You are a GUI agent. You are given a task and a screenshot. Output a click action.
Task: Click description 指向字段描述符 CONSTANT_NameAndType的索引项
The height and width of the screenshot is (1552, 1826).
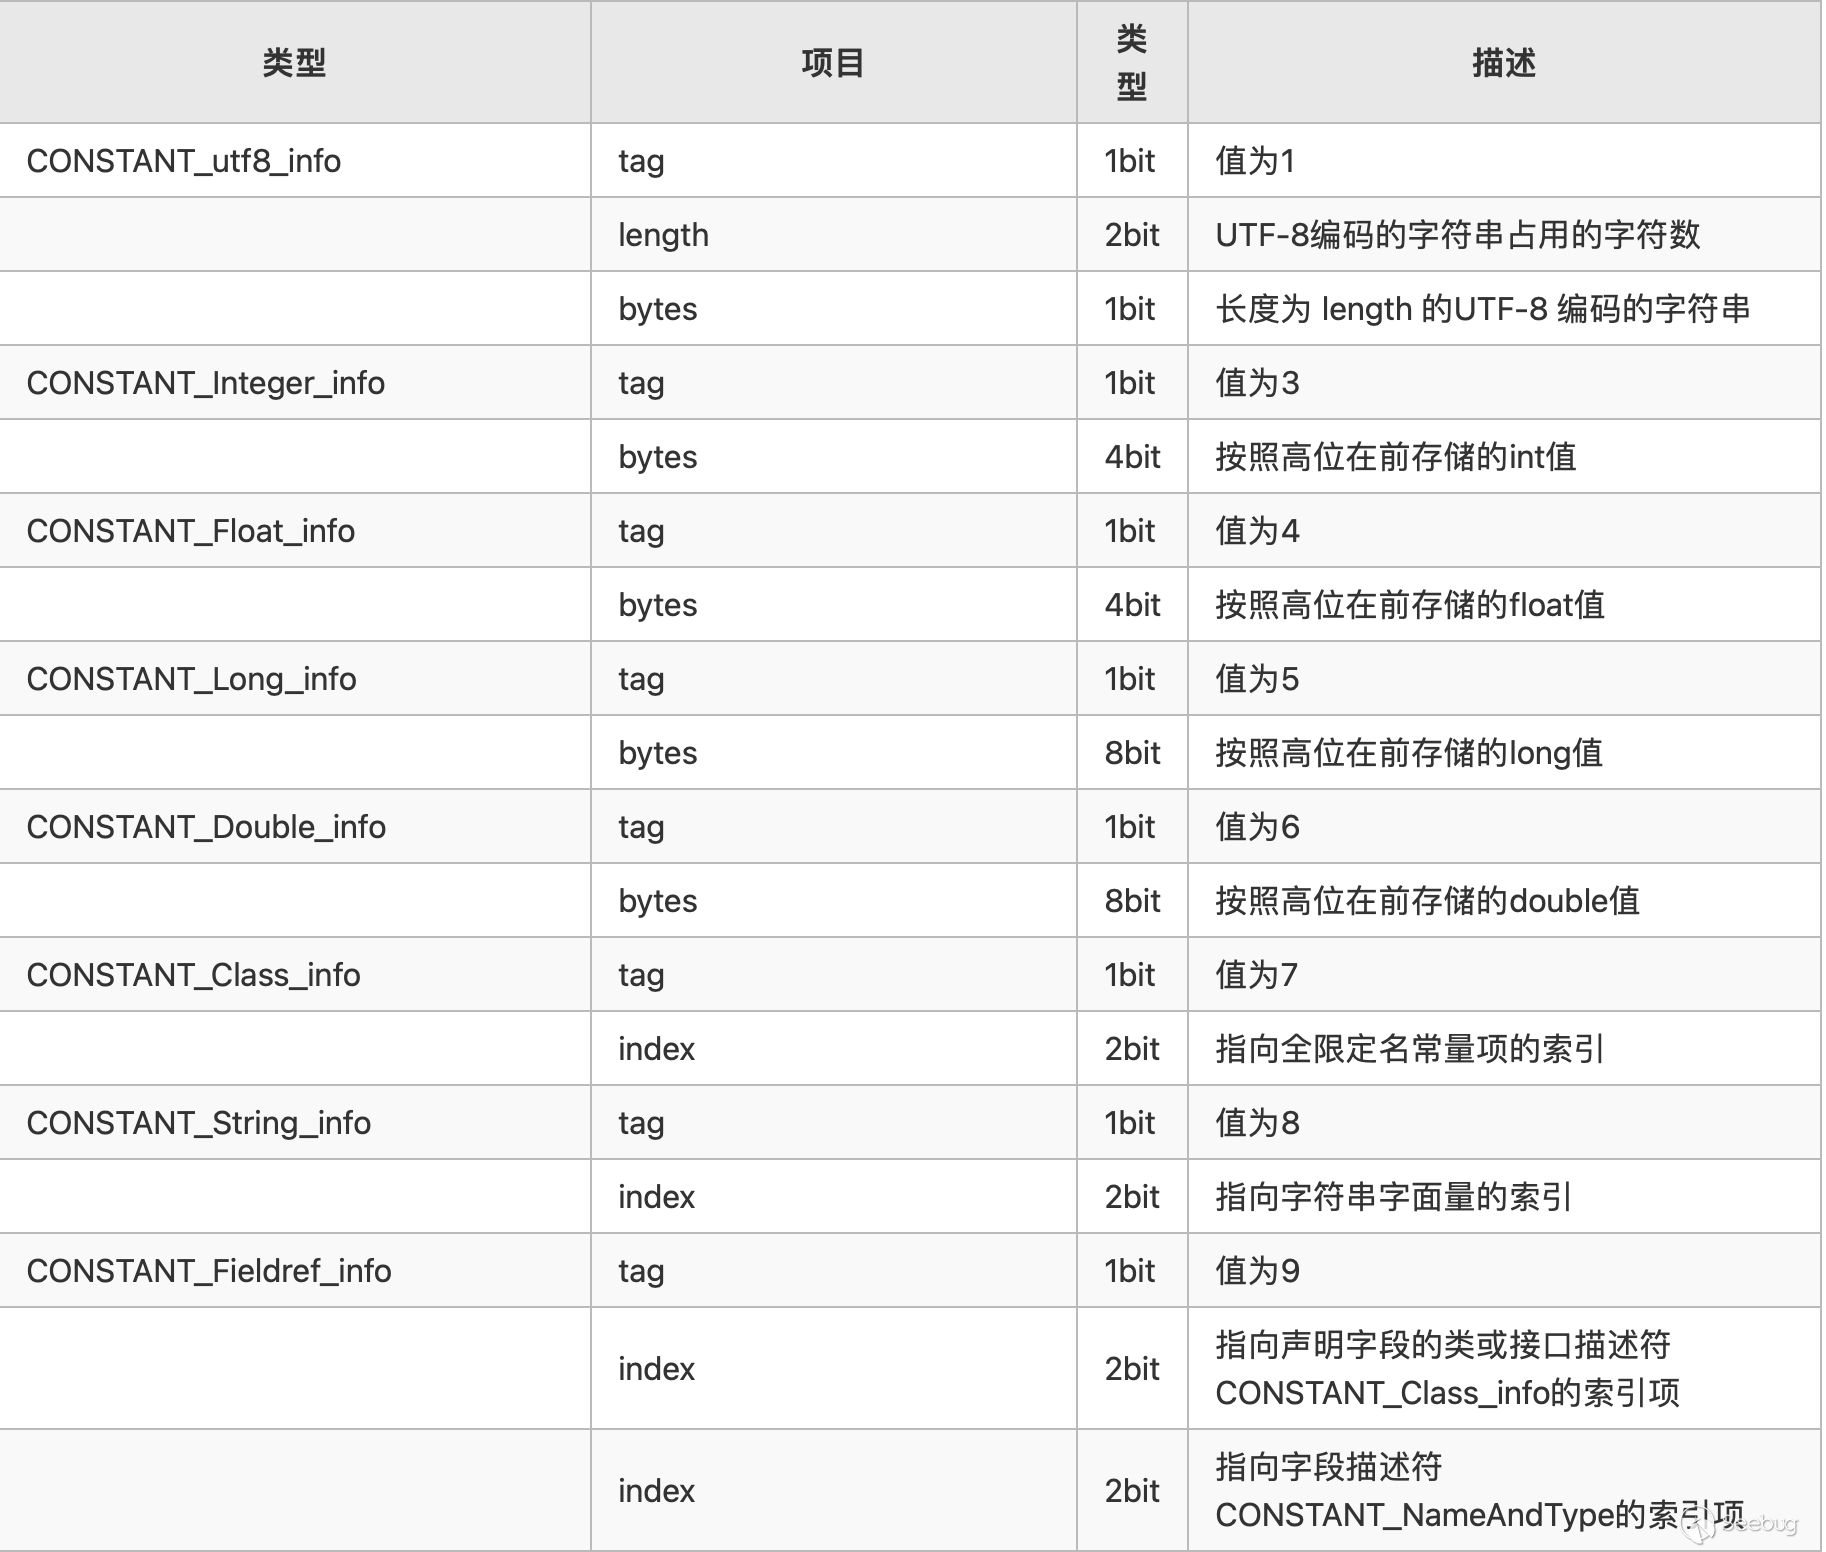1480,1491
